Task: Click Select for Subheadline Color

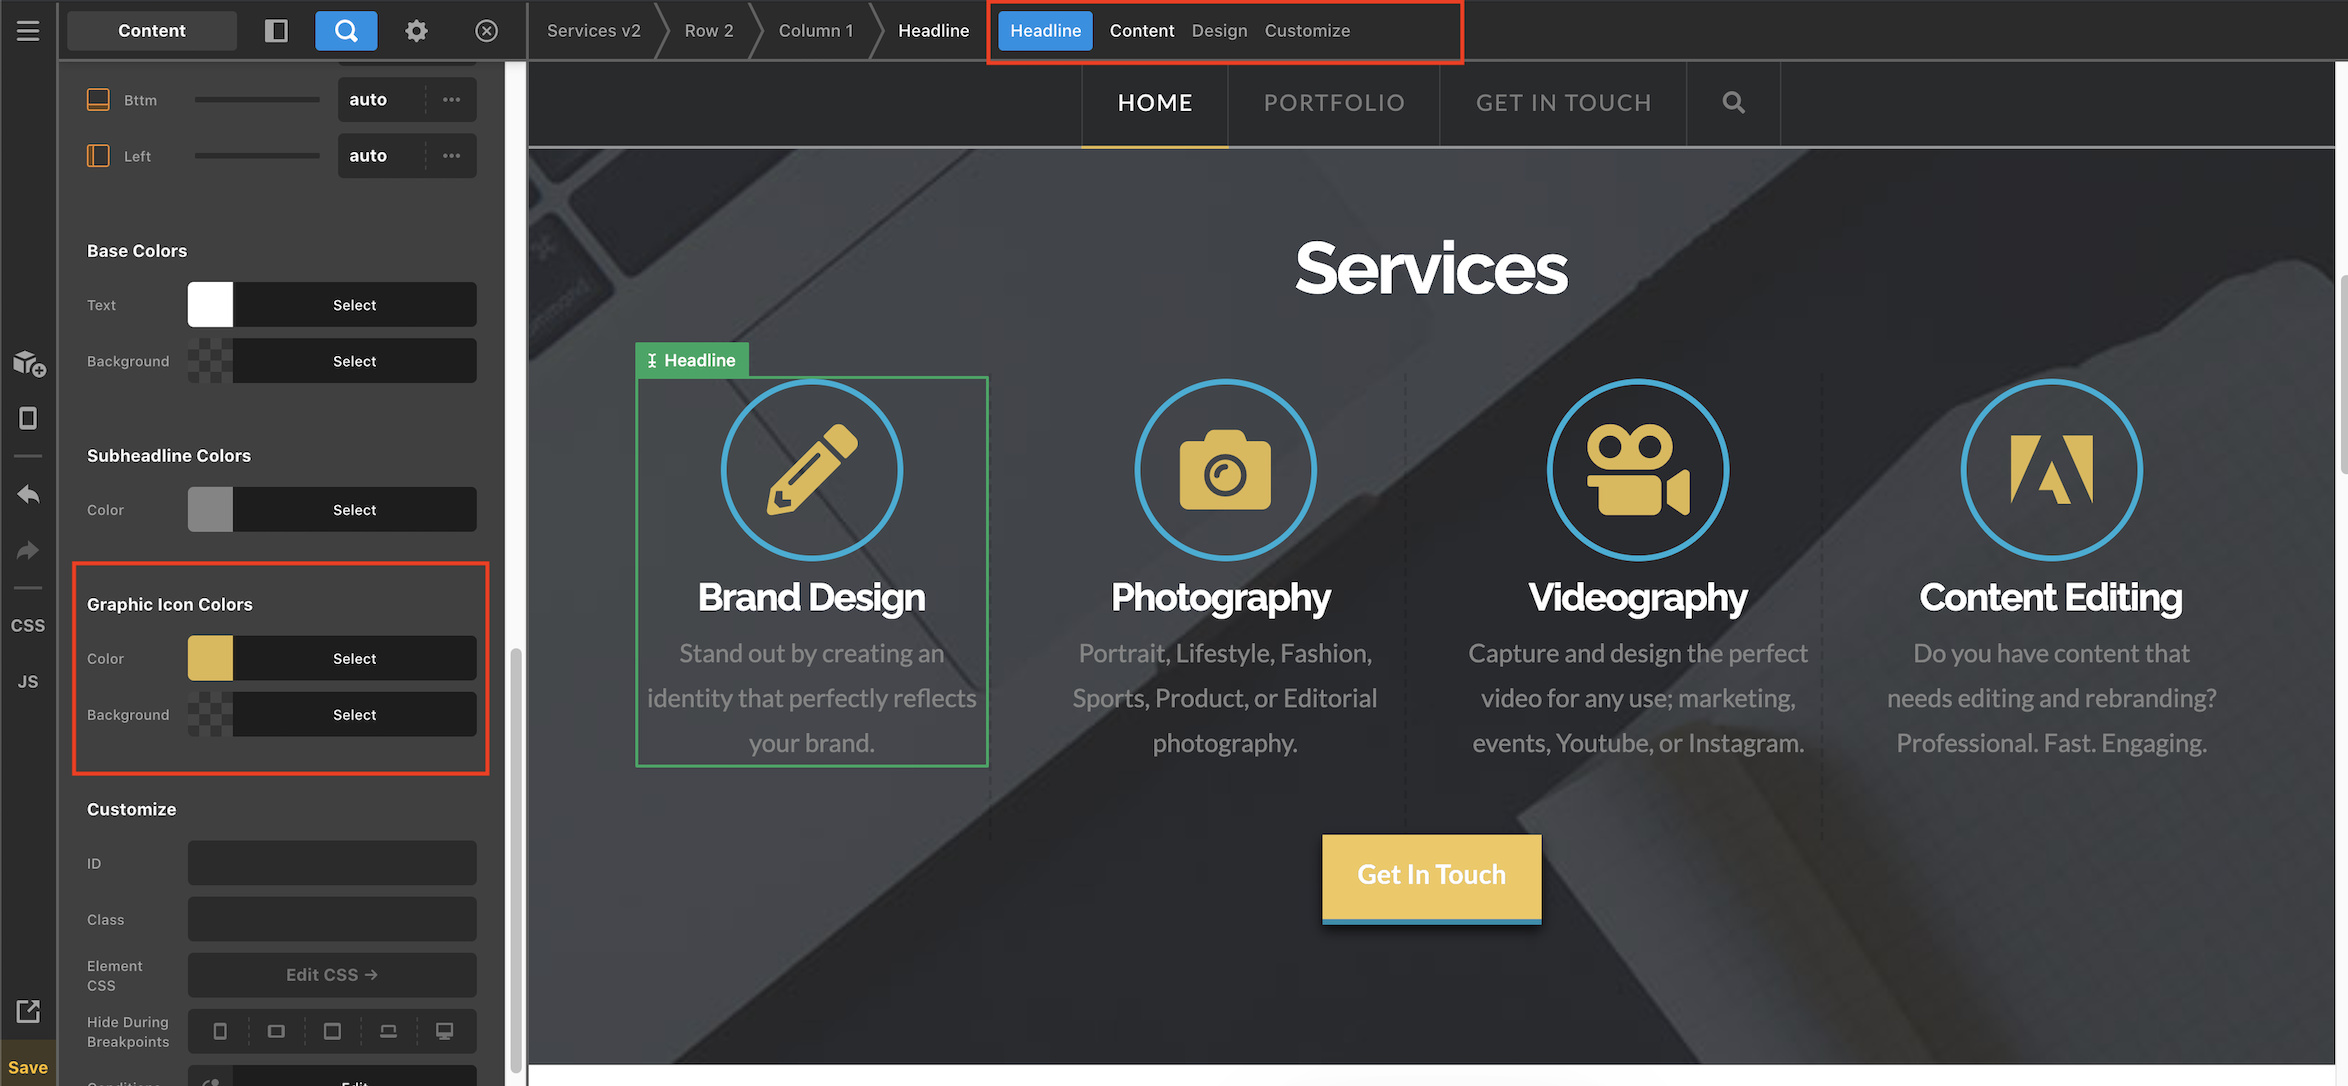Action: pyautogui.click(x=355, y=510)
